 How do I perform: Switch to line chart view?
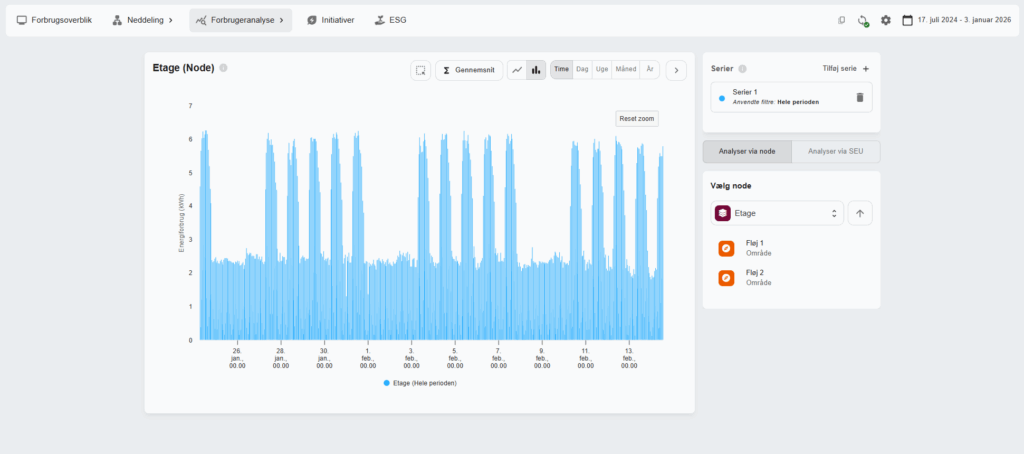point(517,71)
